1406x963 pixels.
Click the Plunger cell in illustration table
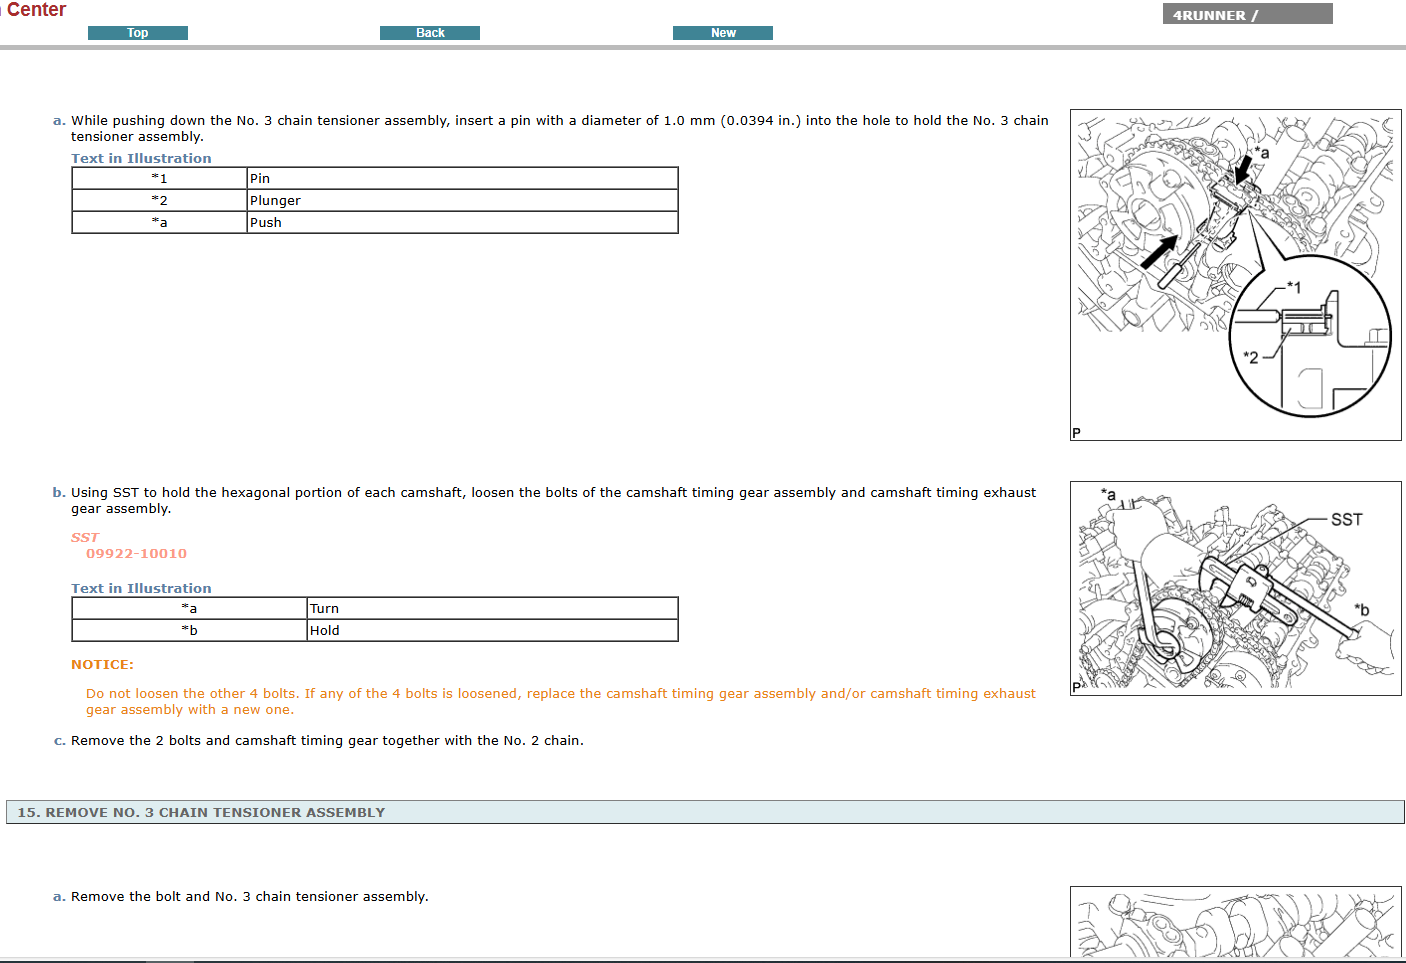point(461,201)
